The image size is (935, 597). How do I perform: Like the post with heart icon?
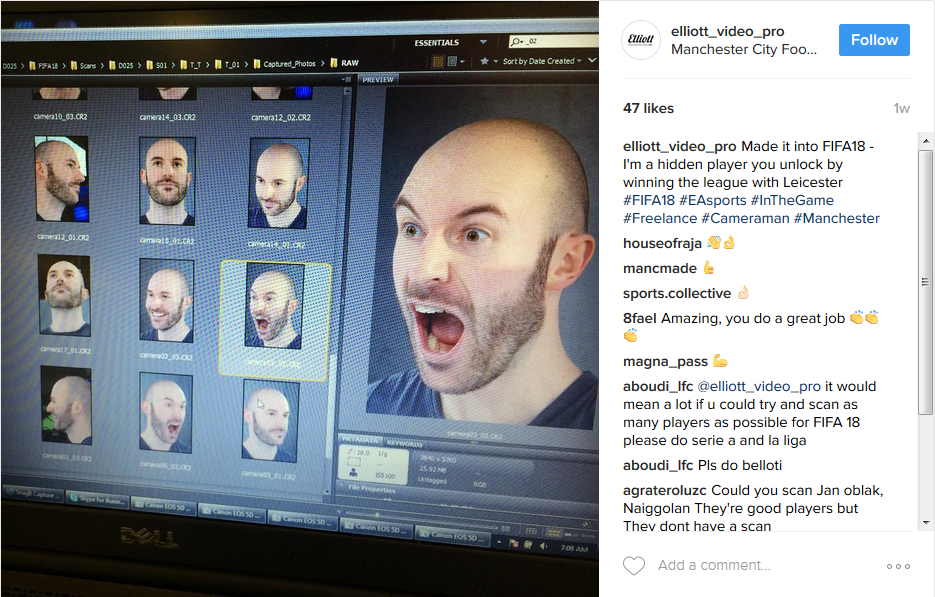634,565
